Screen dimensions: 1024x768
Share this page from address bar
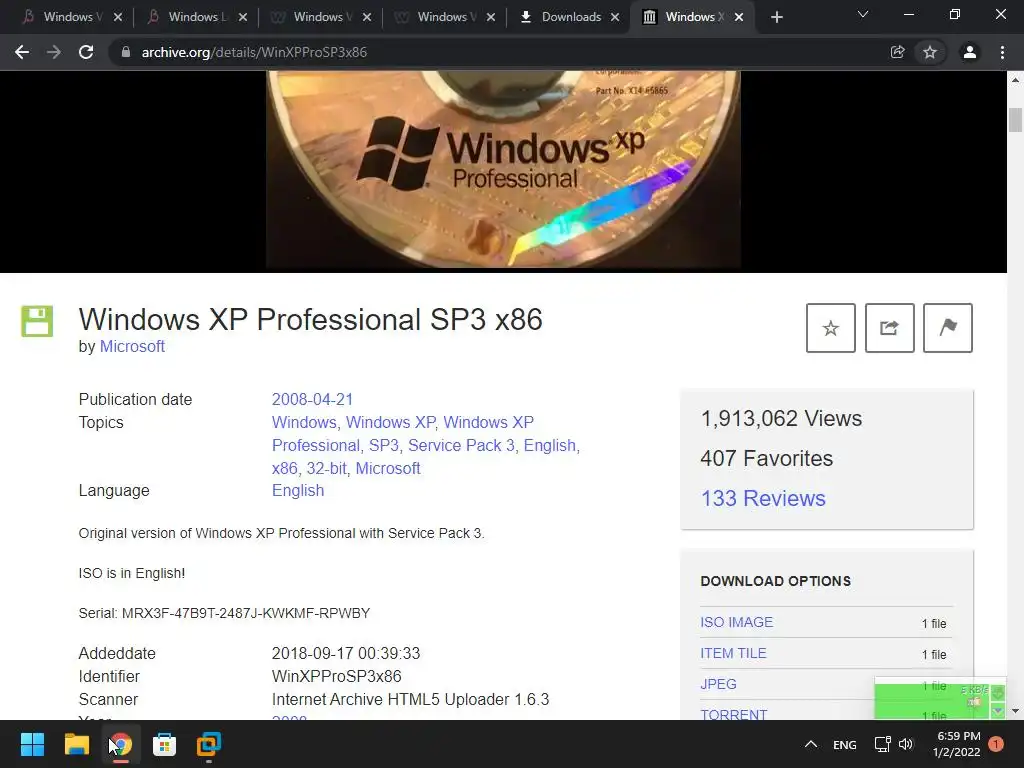(x=897, y=52)
